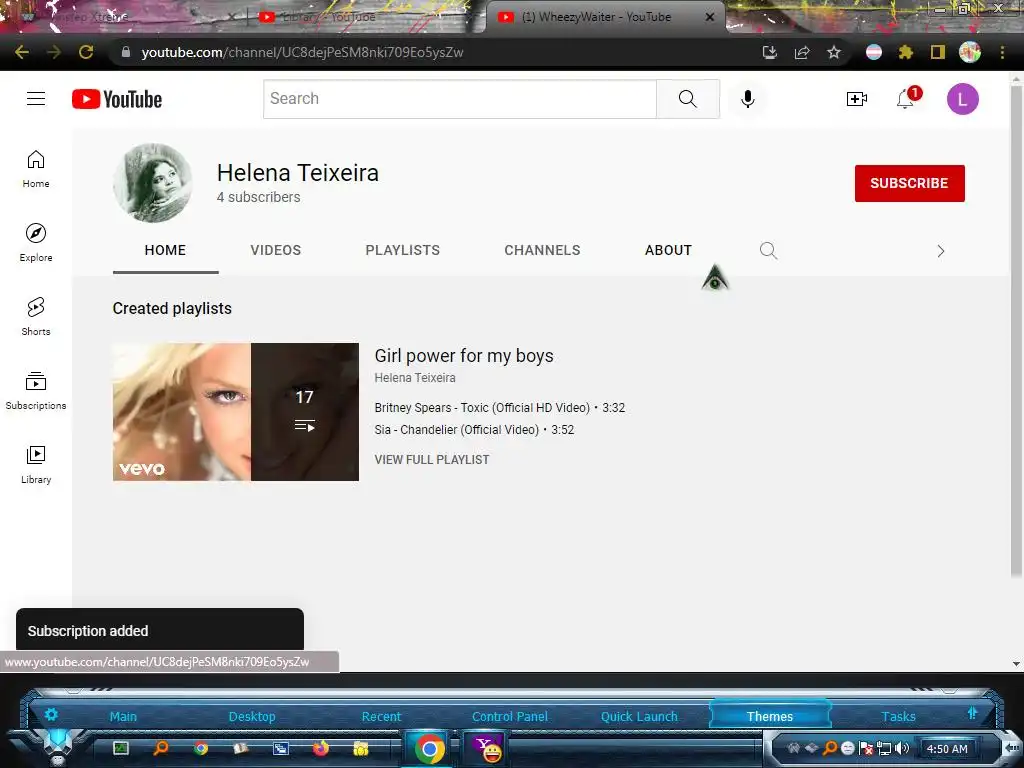Open the taskbar settings gear
1024x768 pixels.
[x=51, y=714]
